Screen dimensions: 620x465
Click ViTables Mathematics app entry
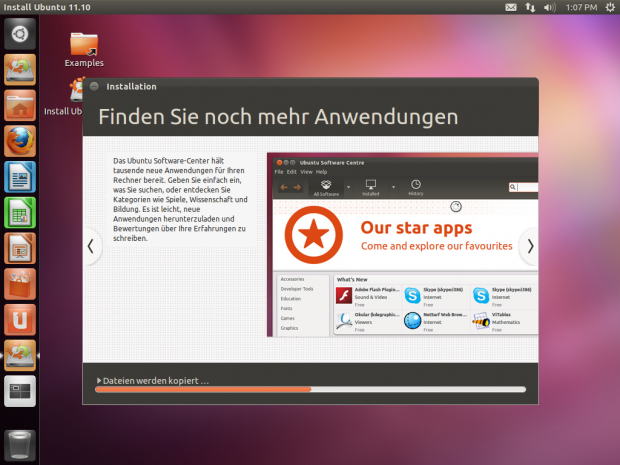click(505, 322)
